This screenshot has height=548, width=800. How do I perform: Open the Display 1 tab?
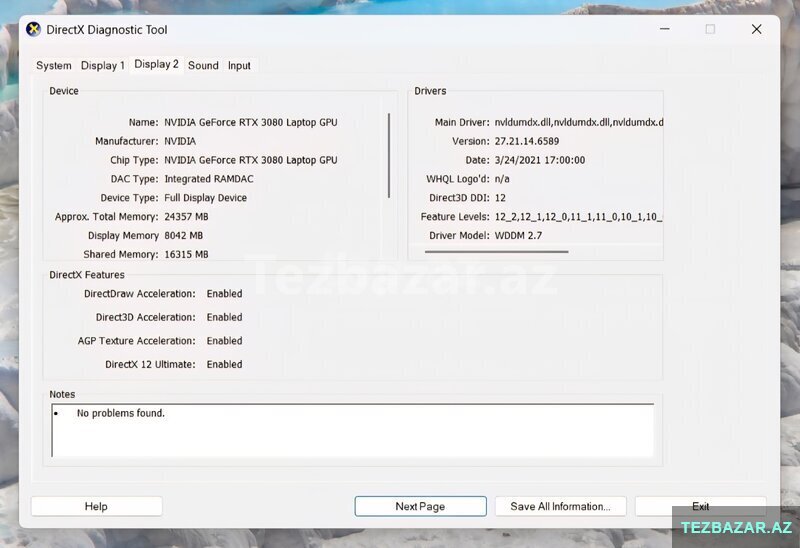[x=103, y=66]
